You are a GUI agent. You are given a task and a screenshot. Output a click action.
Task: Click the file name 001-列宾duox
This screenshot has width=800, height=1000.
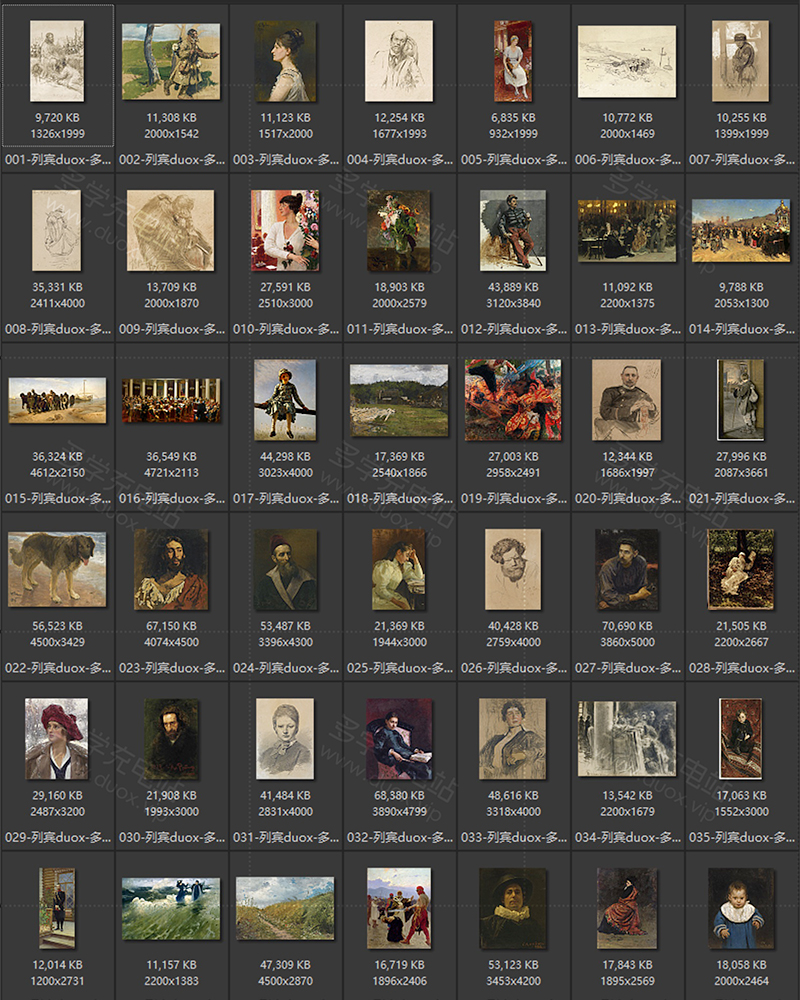(57, 159)
